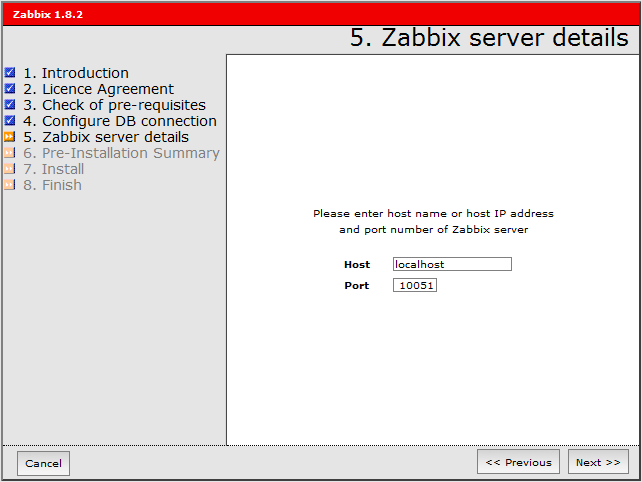Go back with the Previous button
The width and height of the screenshot is (642, 482).
[518, 462]
